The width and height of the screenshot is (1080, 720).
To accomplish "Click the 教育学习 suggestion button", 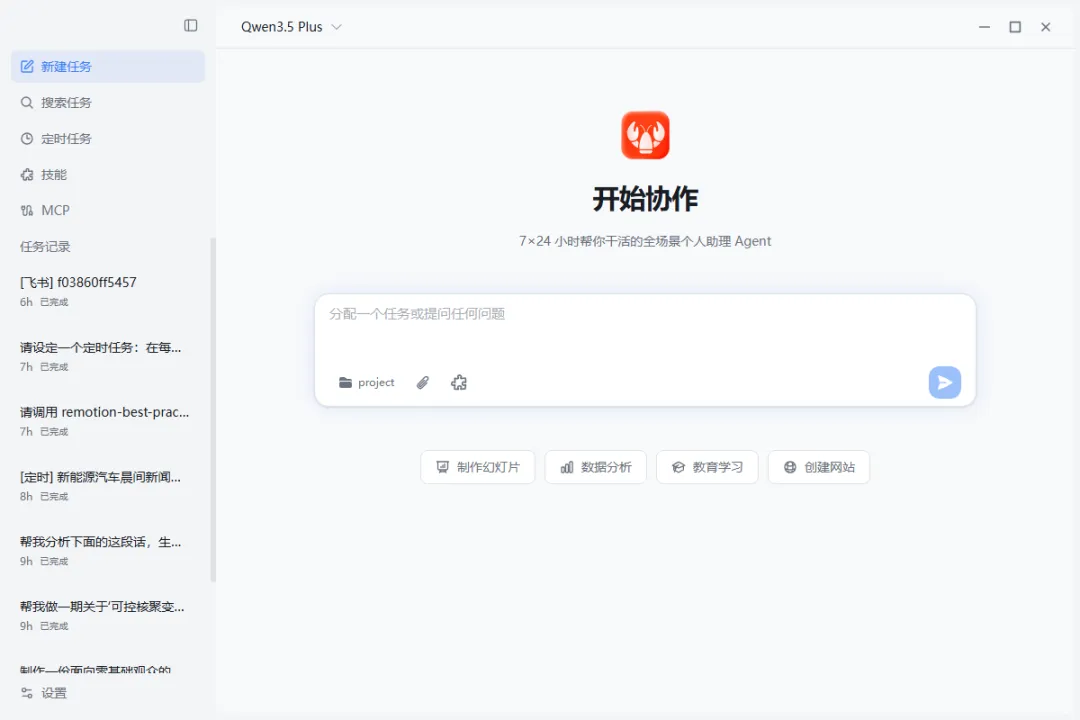I will 707,467.
